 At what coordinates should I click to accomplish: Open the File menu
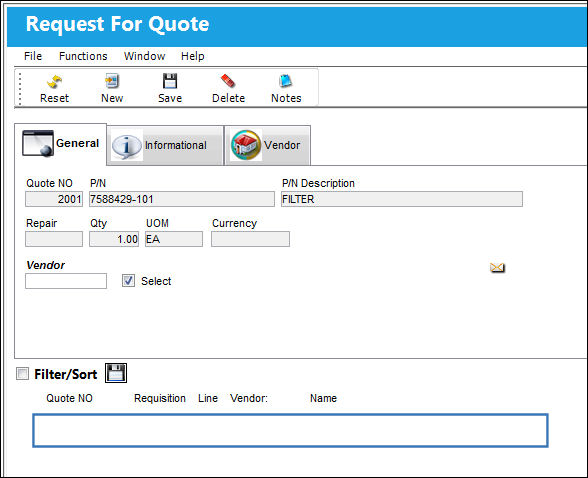click(33, 56)
